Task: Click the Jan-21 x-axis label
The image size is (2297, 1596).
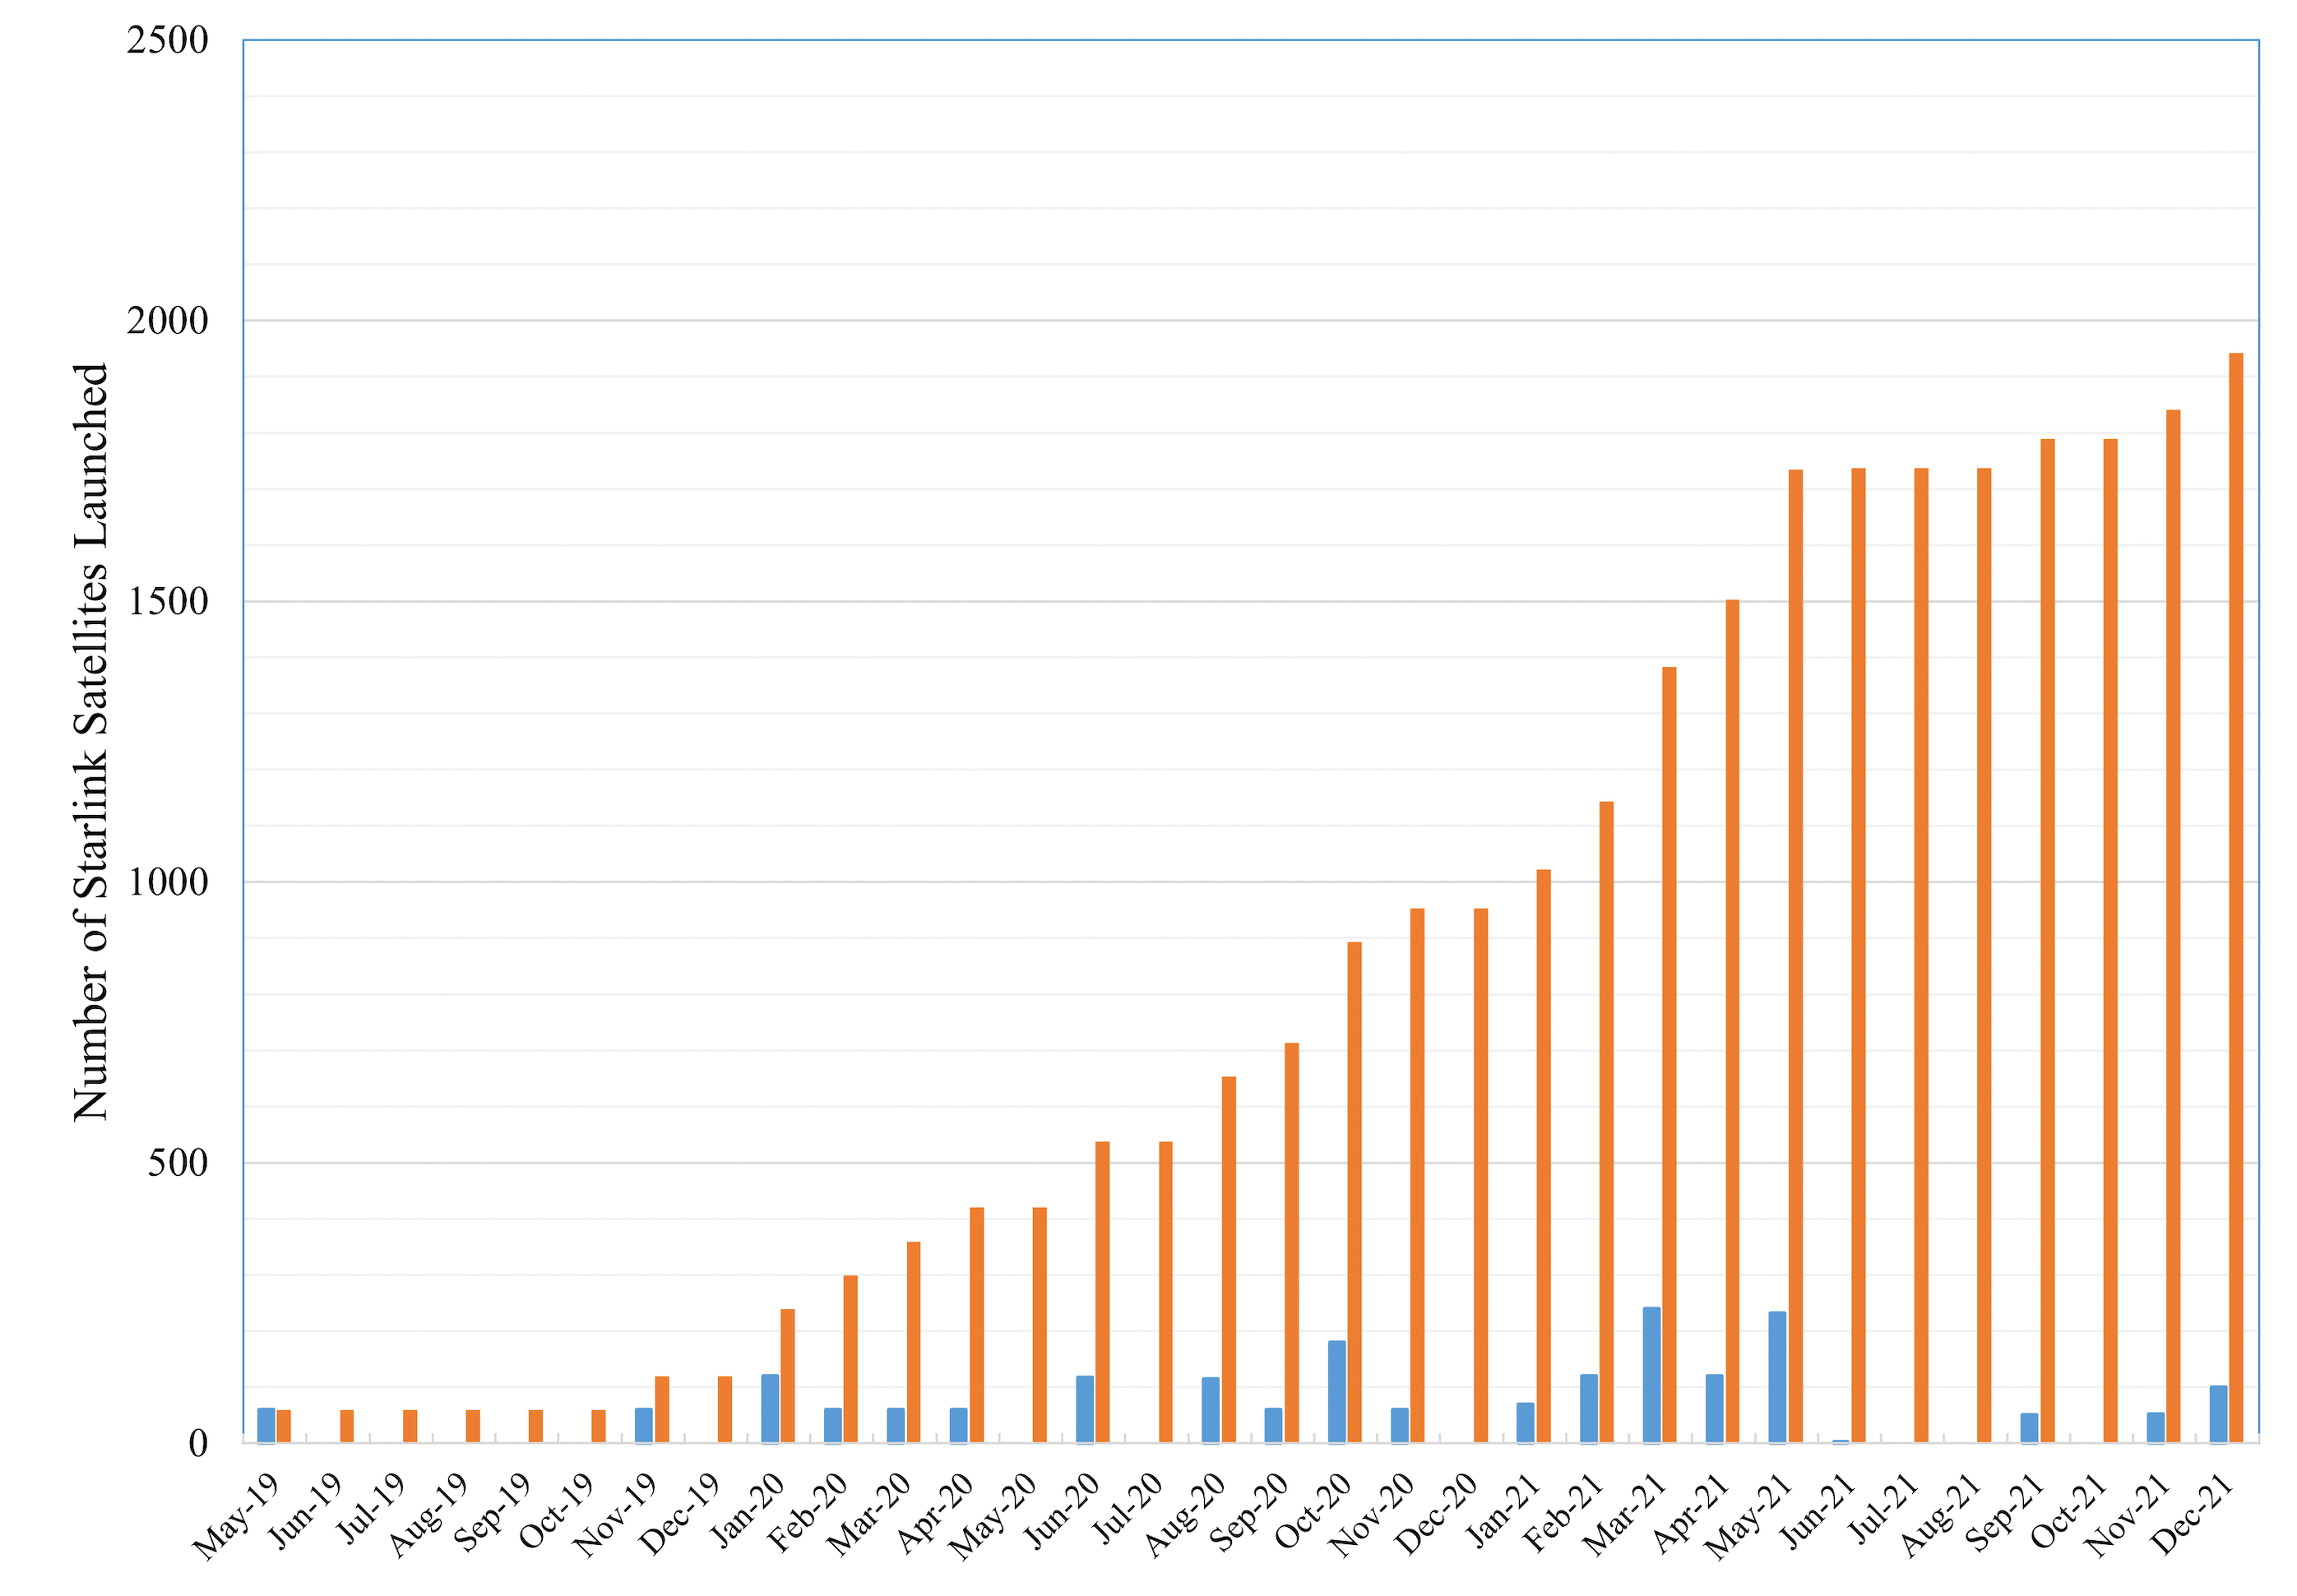Action: [x=1503, y=1511]
